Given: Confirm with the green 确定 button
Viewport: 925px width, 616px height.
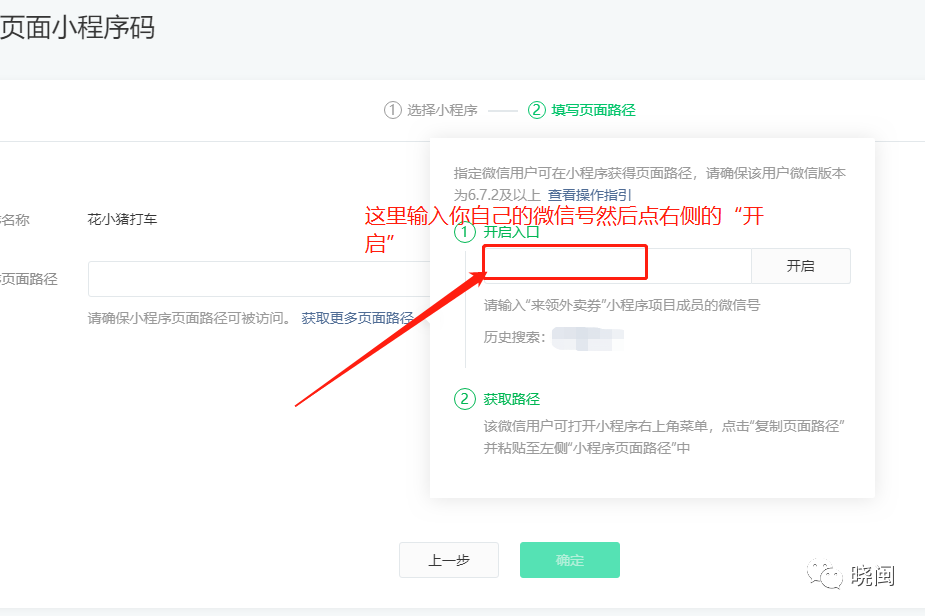Looking at the screenshot, I should (569, 560).
